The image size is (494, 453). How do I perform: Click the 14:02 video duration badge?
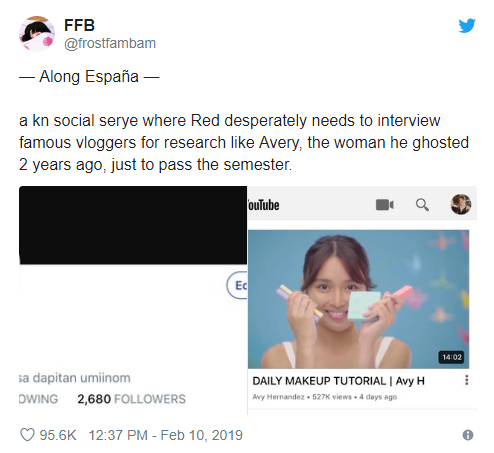[x=452, y=357]
